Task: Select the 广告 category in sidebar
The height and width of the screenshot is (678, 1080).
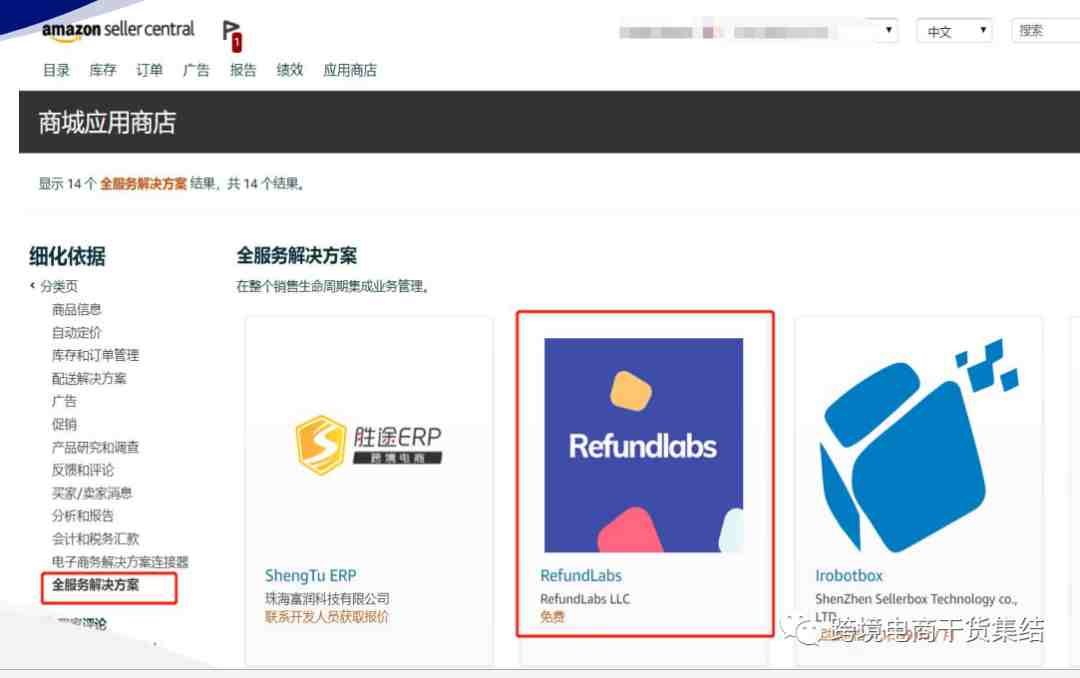Action: coord(65,401)
